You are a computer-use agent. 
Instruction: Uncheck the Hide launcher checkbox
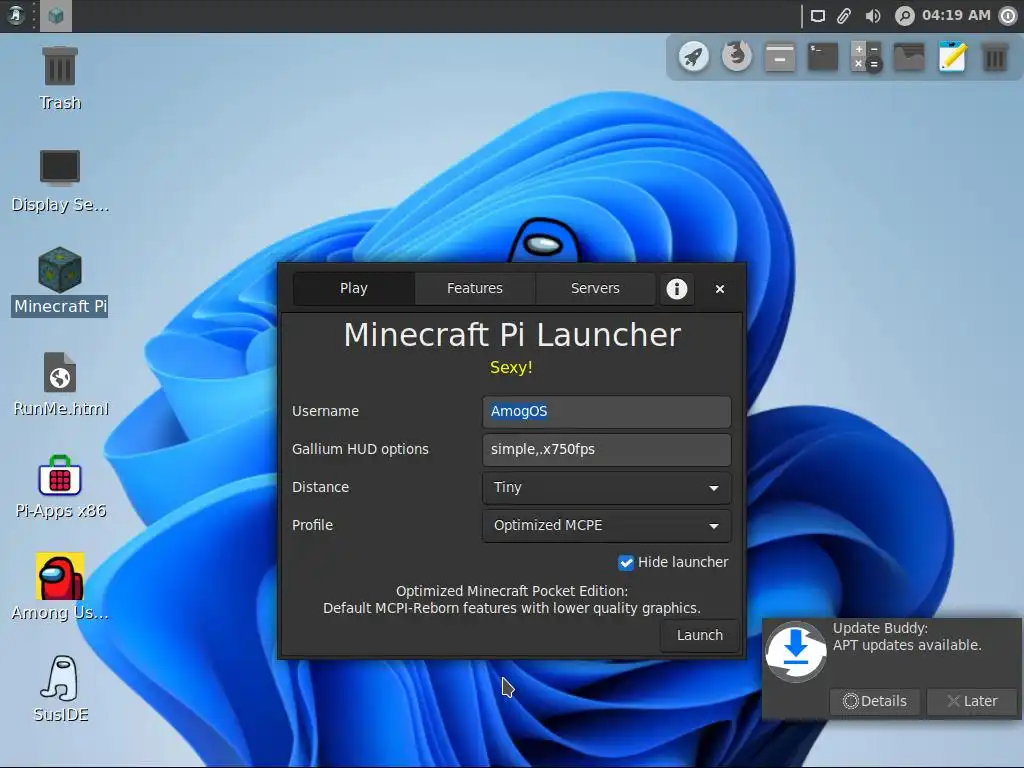click(x=626, y=562)
